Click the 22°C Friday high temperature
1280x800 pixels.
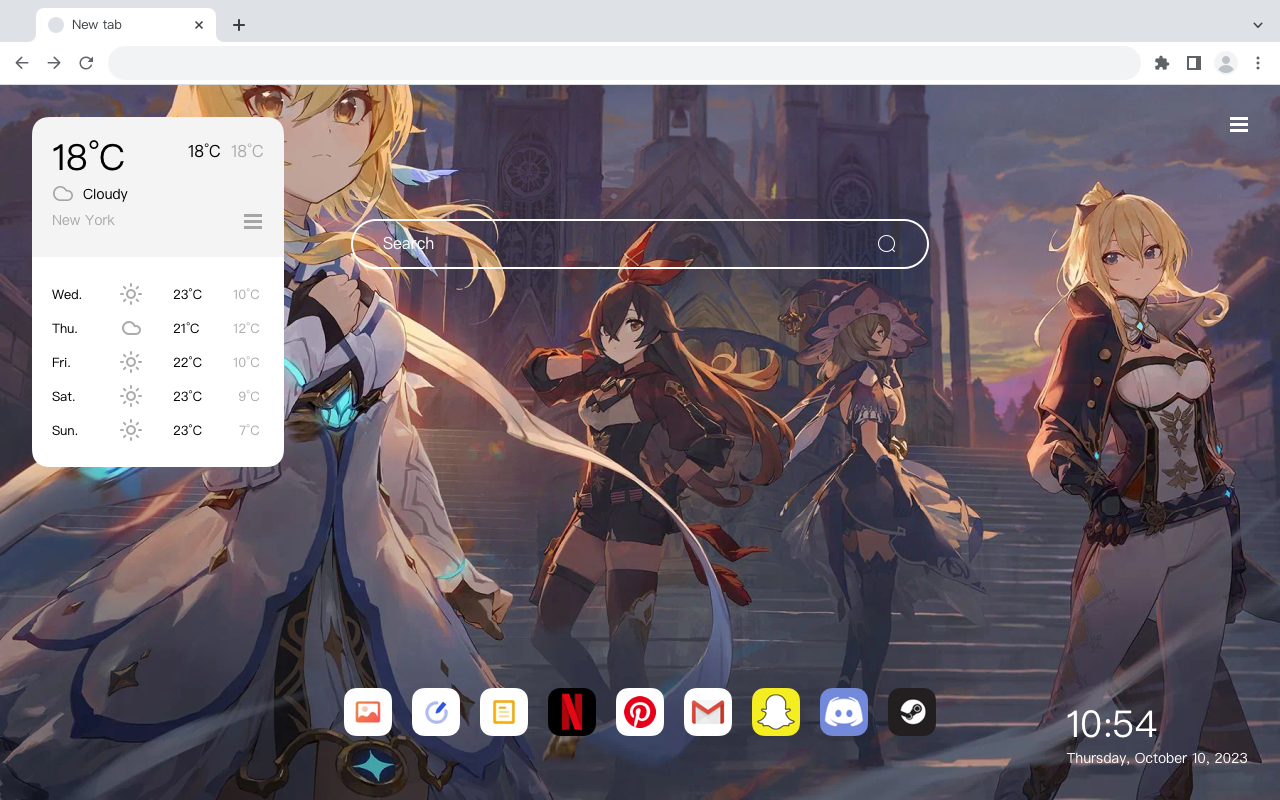[x=188, y=362]
